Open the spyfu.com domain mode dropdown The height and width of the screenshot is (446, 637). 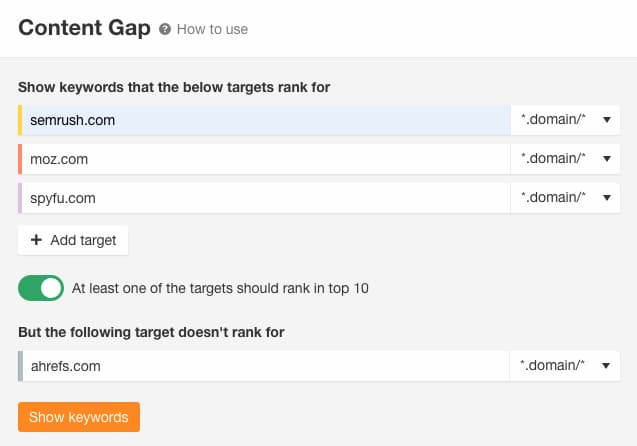[565, 198]
